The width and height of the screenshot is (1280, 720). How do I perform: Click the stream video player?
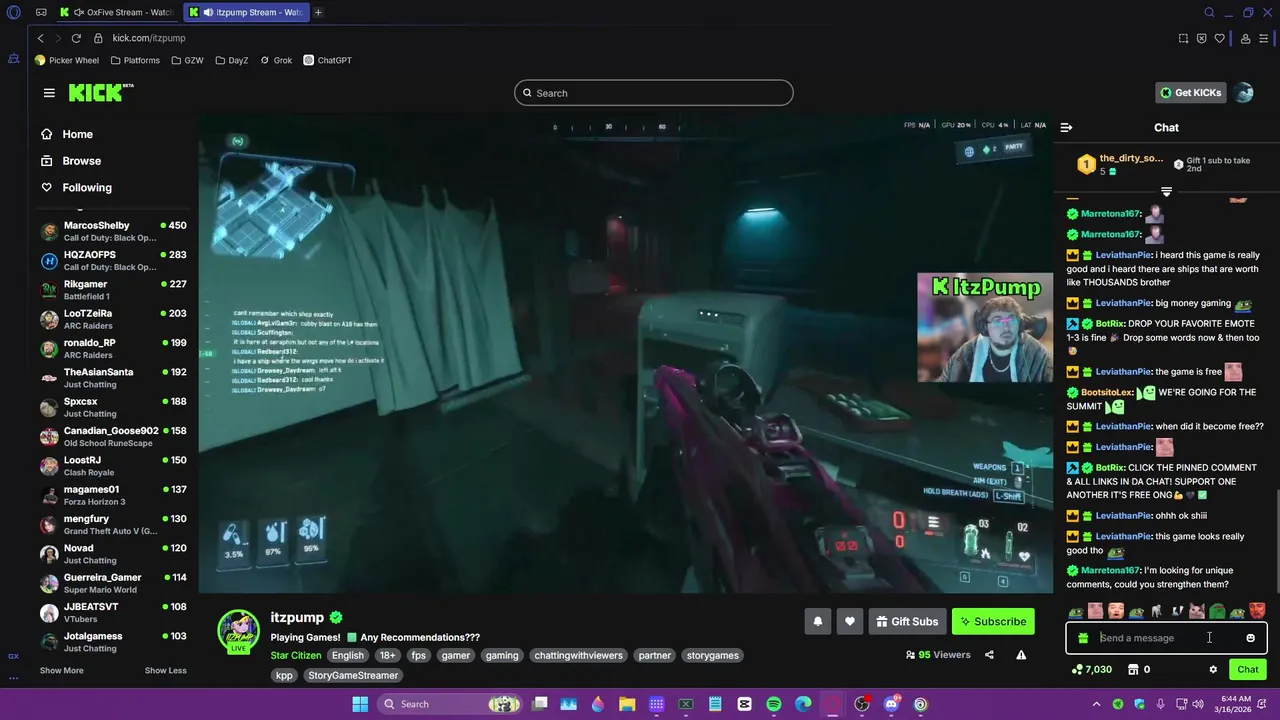(625, 355)
